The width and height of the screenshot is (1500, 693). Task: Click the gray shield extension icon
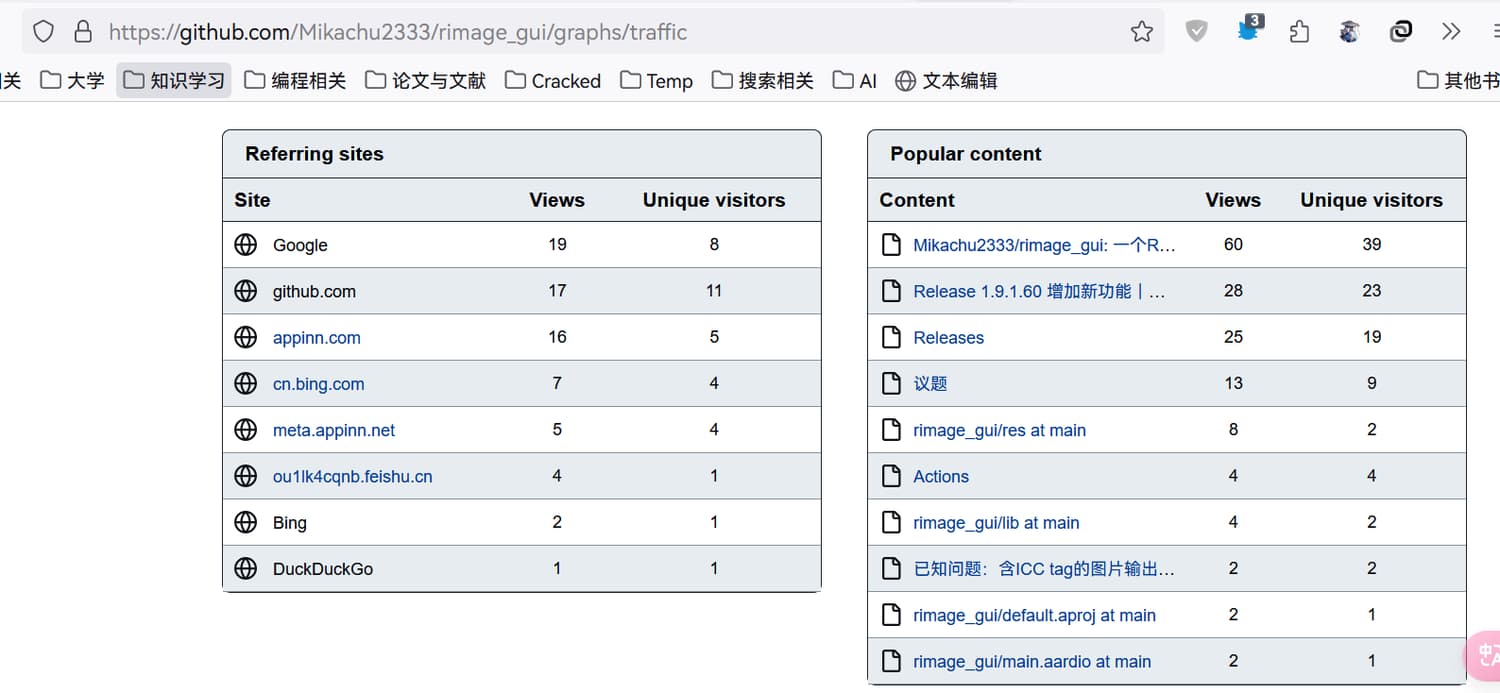click(1196, 32)
